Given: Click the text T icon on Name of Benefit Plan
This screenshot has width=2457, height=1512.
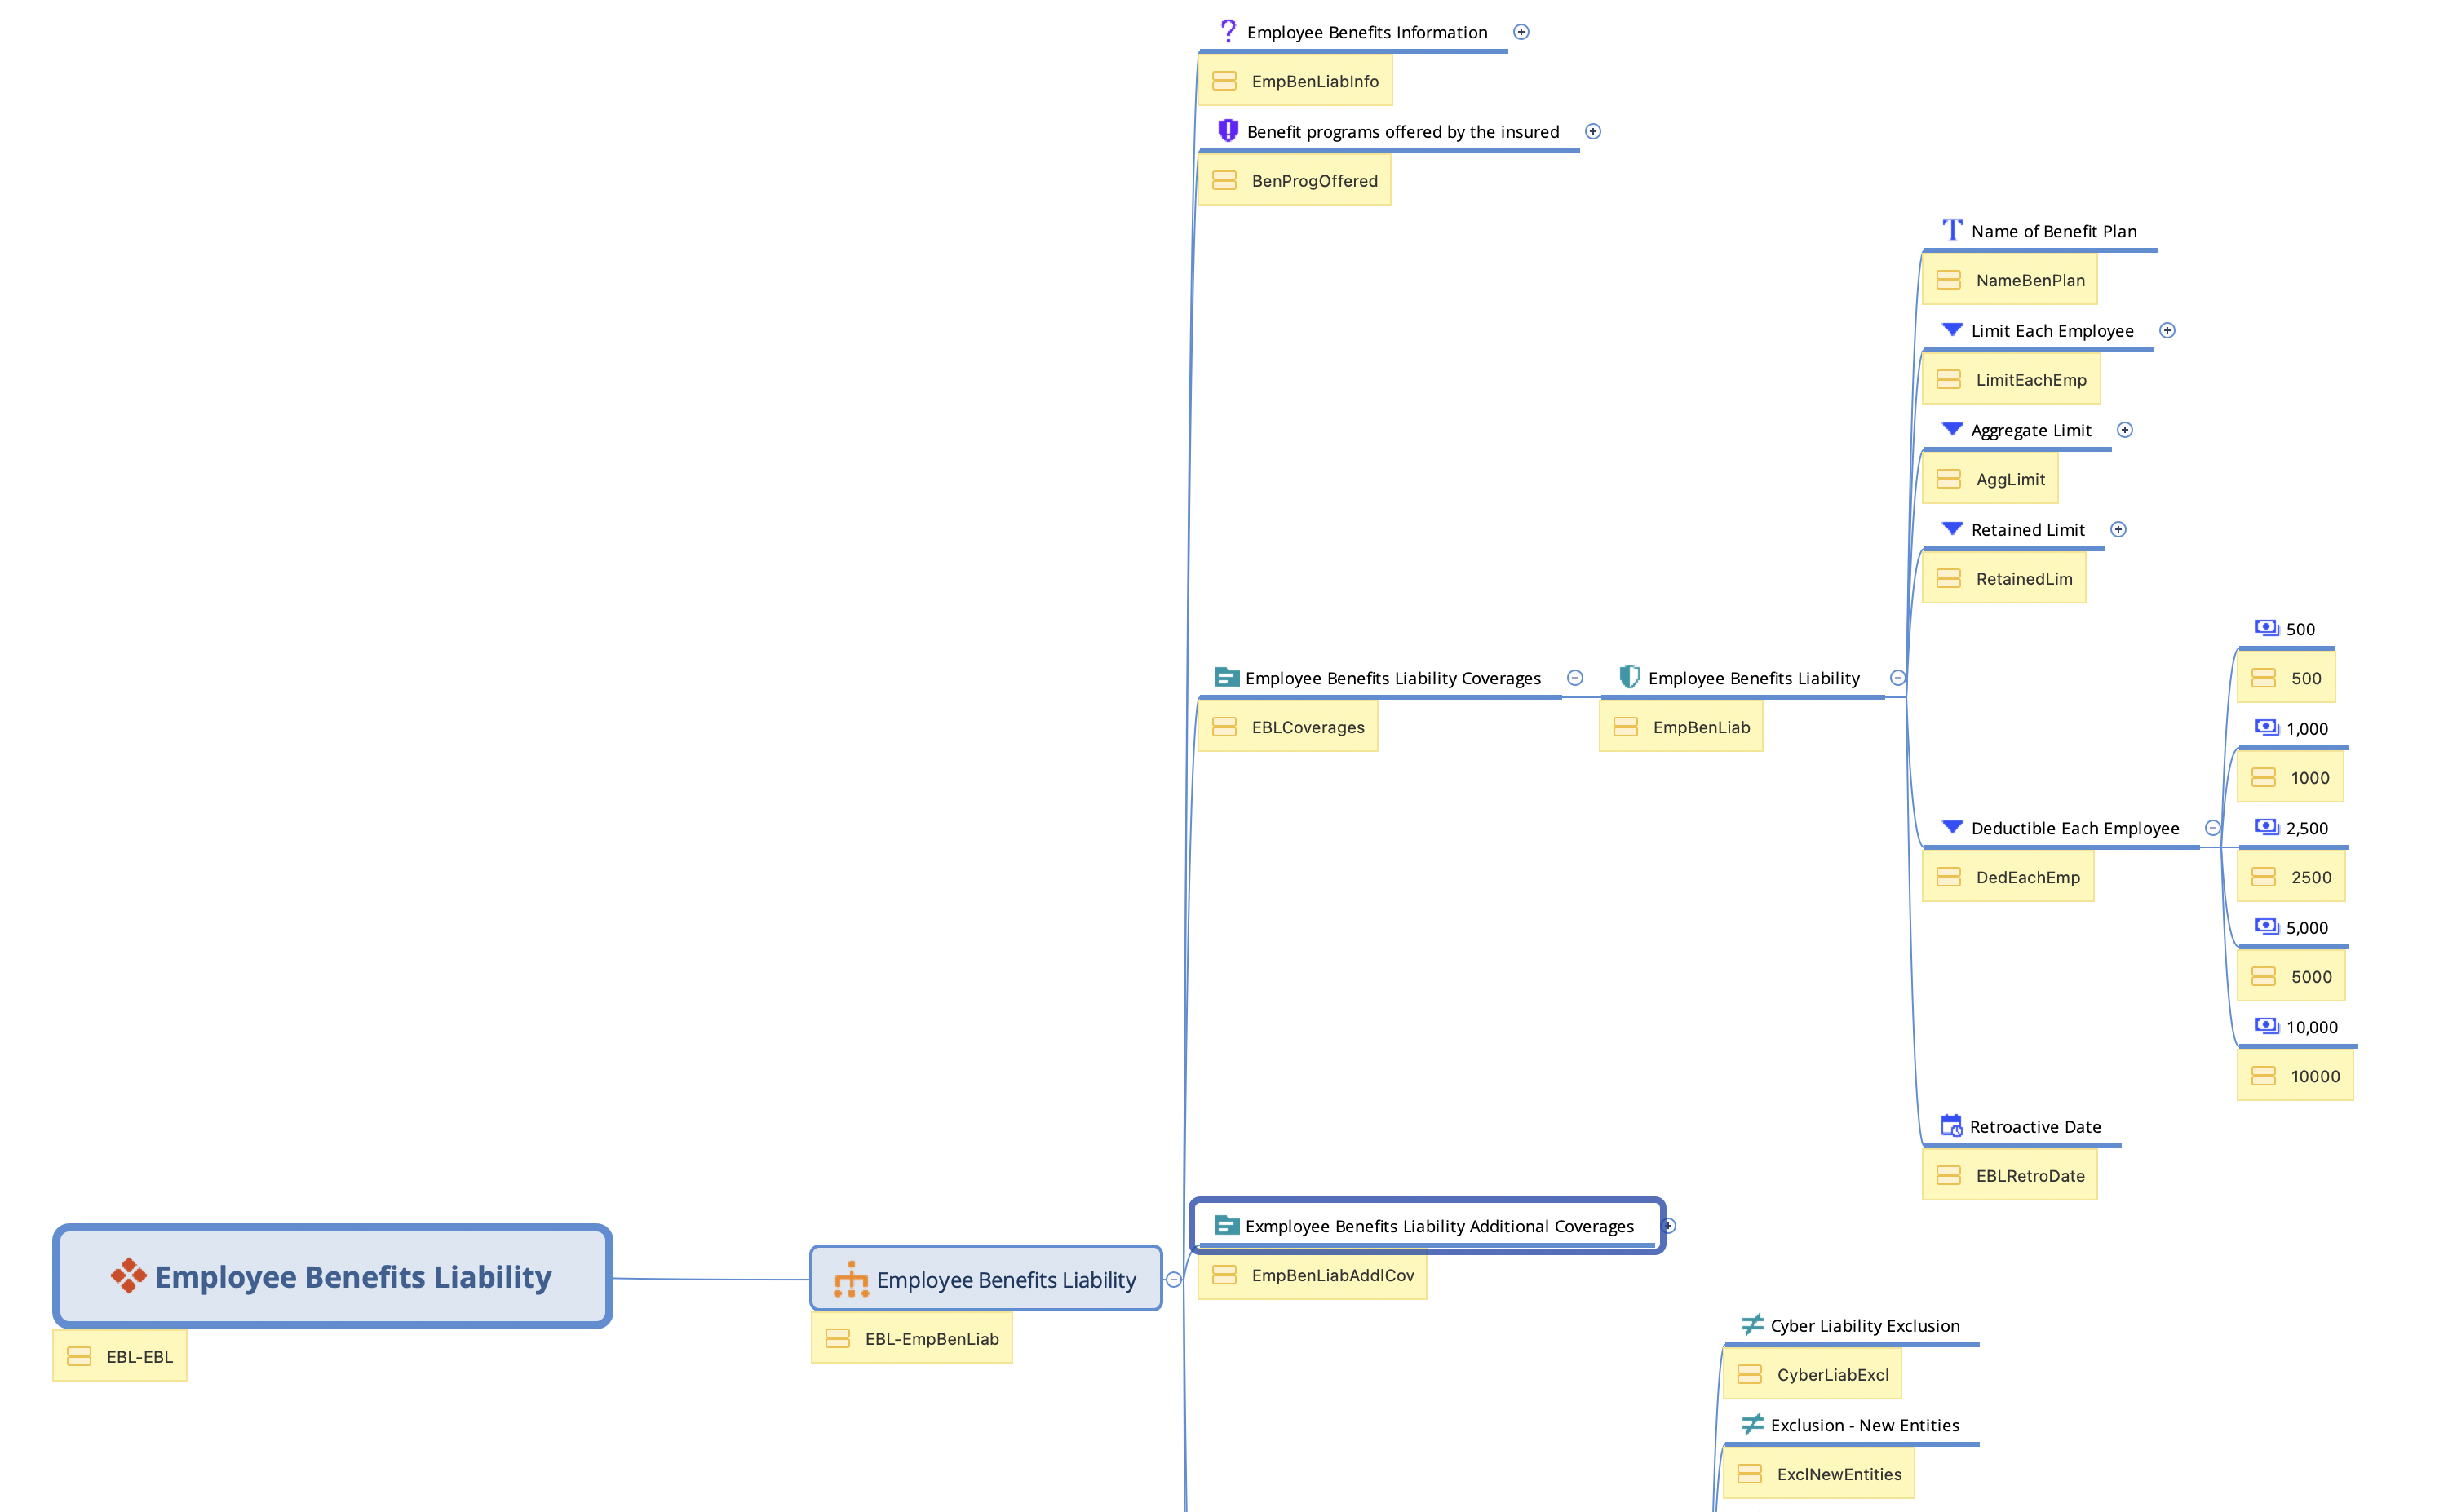Looking at the screenshot, I should click(1951, 230).
